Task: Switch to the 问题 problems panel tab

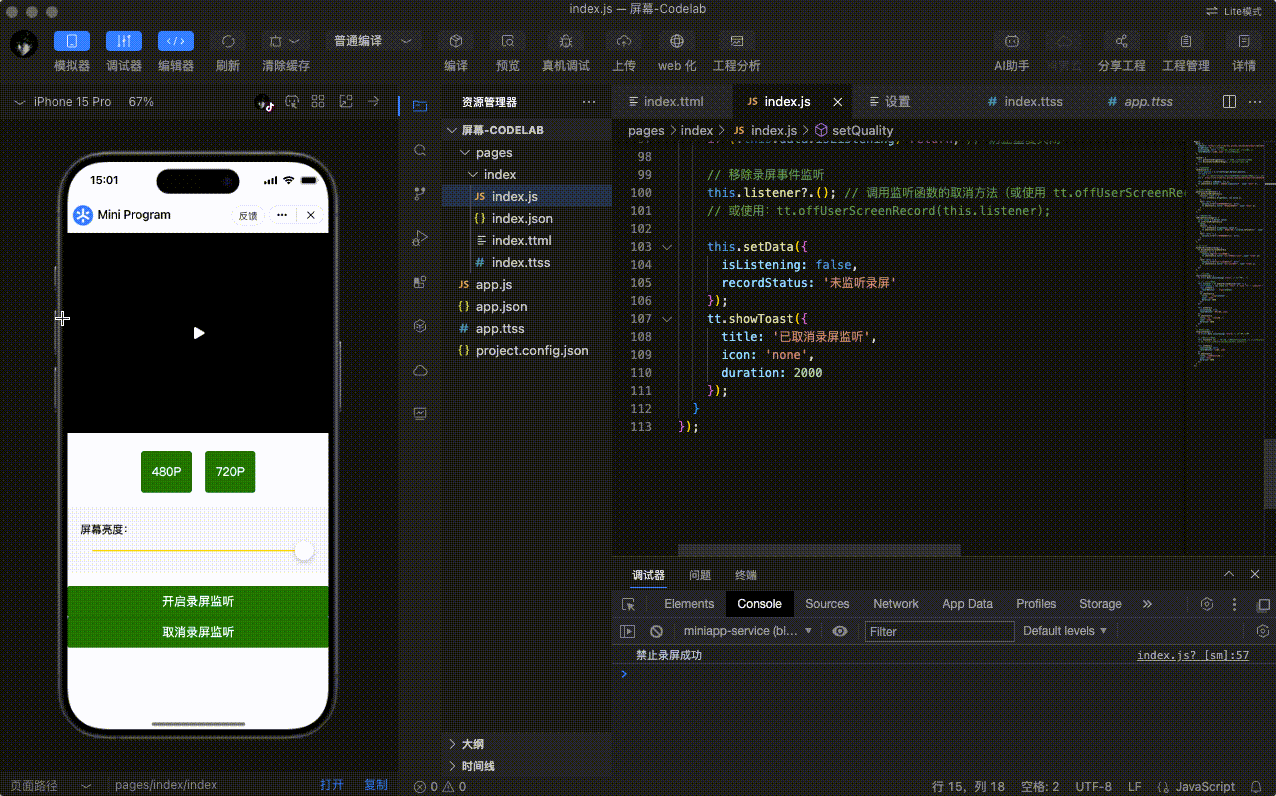Action: [700, 575]
